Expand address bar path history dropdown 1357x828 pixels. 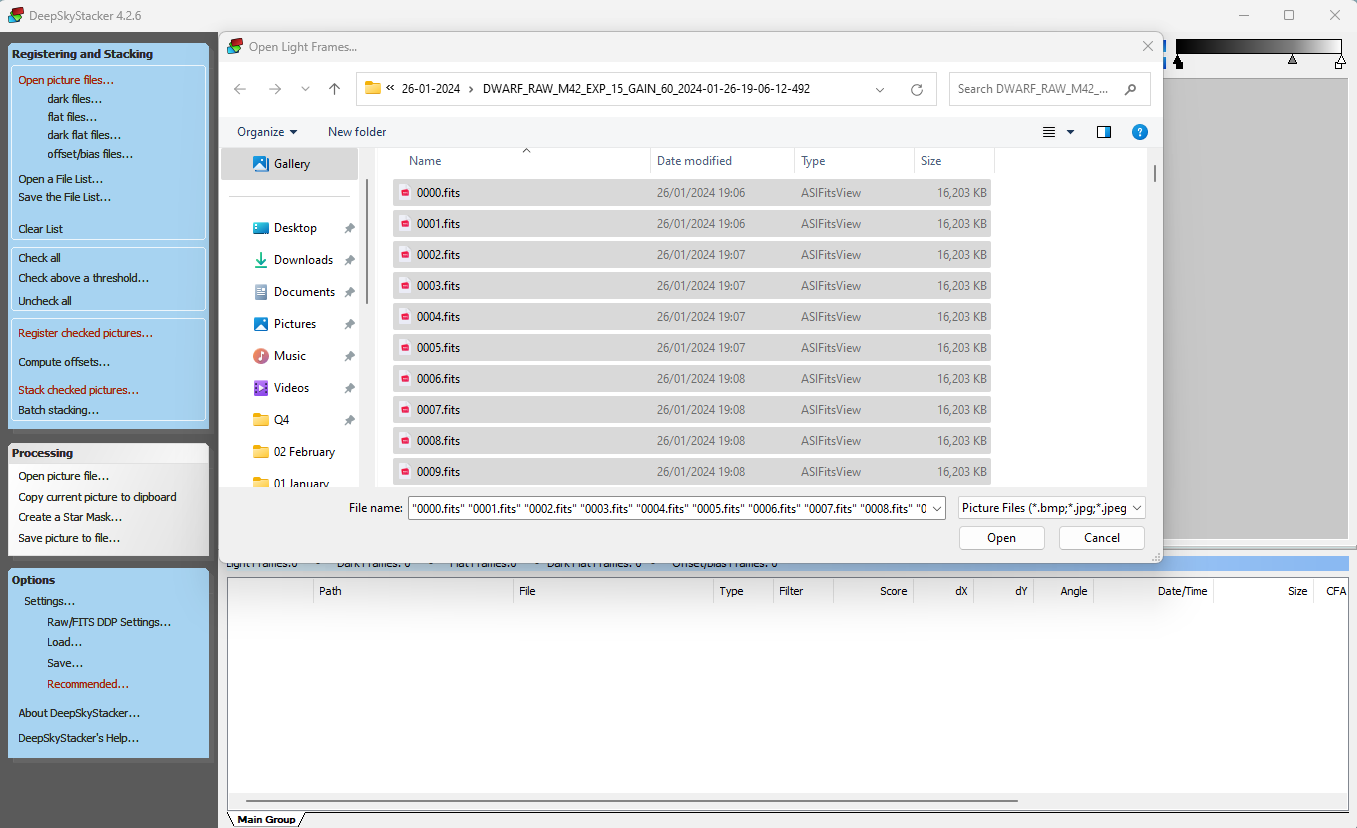coord(880,89)
